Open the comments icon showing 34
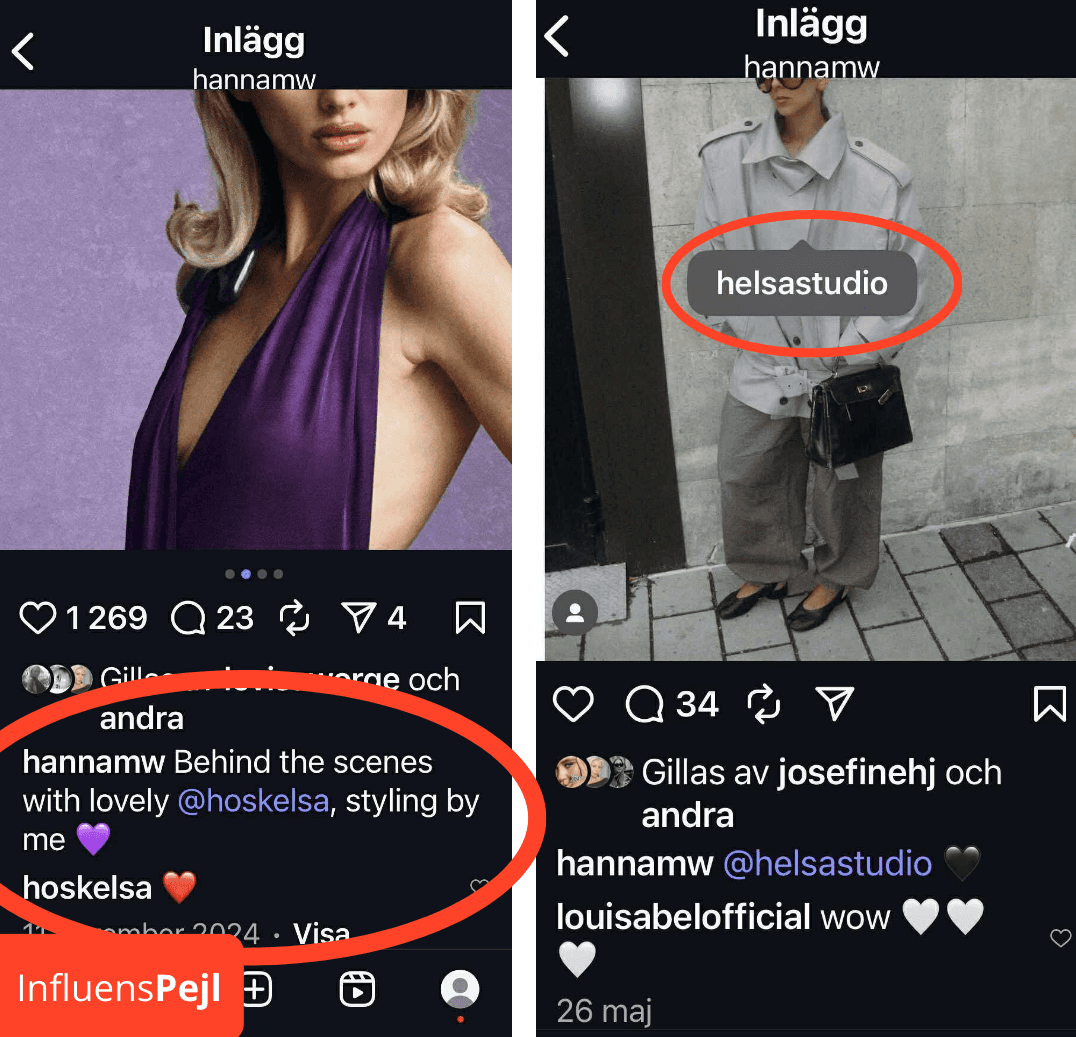 pyautogui.click(x=645, y=704)
